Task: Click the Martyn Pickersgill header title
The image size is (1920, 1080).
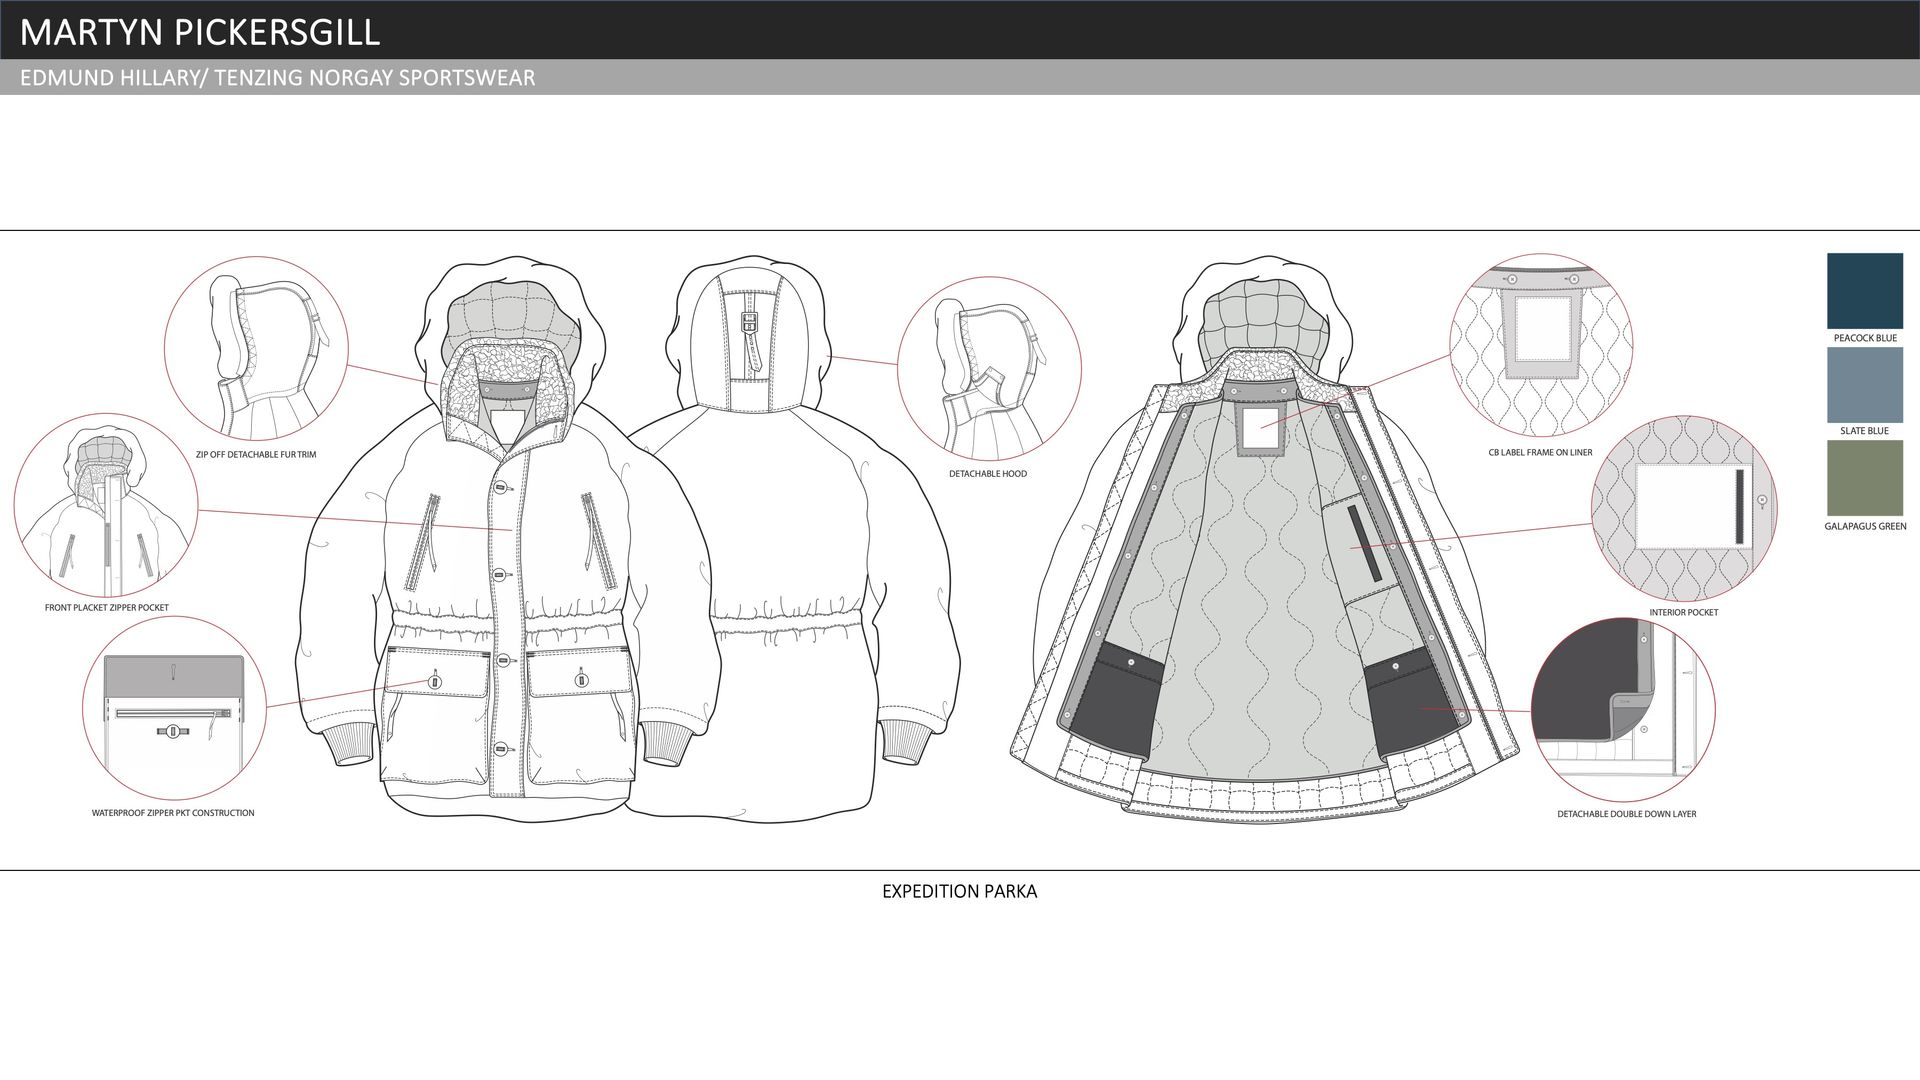Action: (200, 32)
